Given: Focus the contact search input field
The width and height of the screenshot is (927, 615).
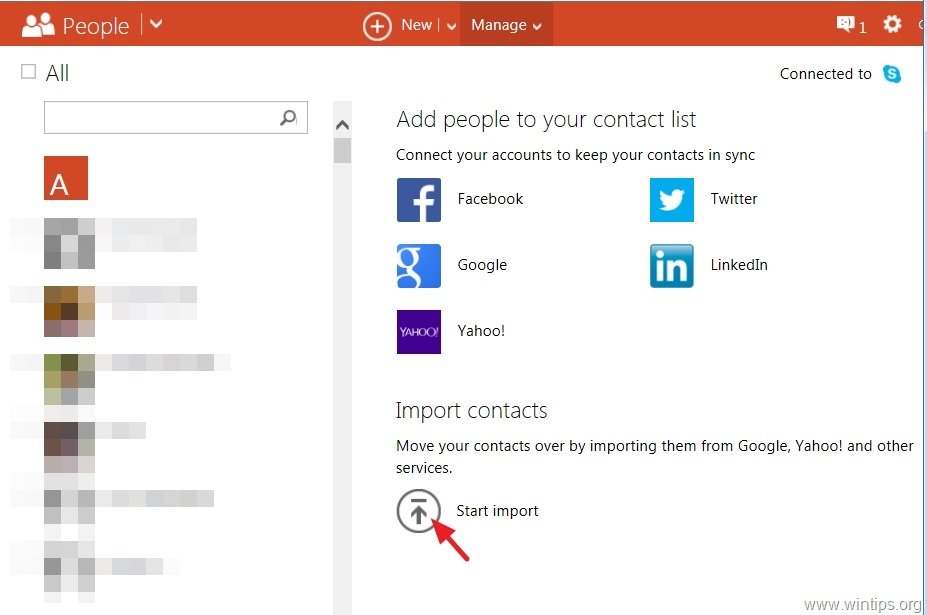Looking at the screenshot, I should pos(176,117).
